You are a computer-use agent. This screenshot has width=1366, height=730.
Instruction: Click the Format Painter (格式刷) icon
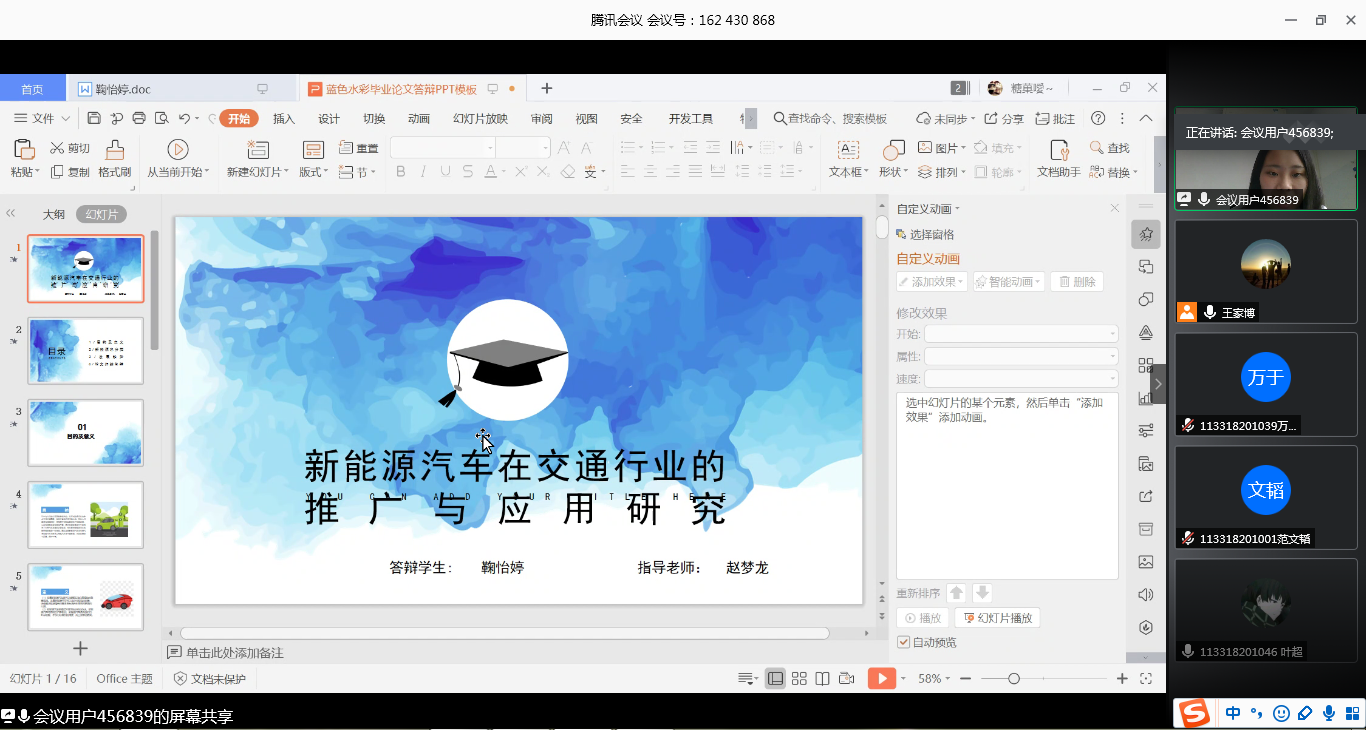[x=115, y=151]
